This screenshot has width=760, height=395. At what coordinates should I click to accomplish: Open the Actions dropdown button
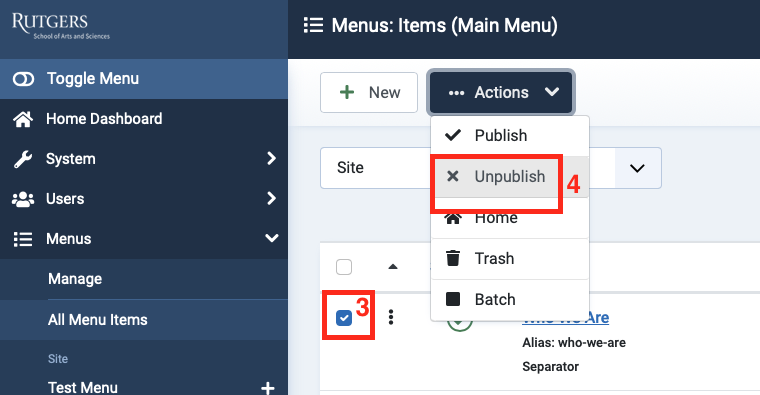pos(501,93)
